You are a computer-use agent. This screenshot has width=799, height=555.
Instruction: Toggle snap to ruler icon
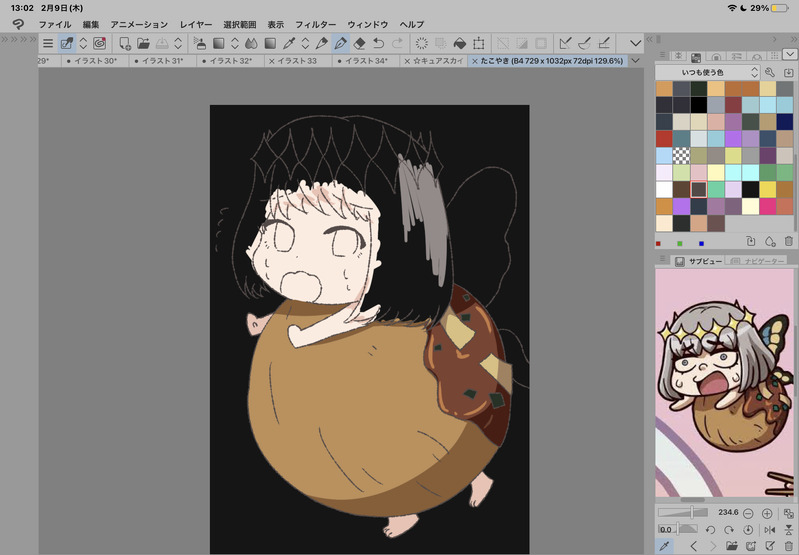(565, 43)
